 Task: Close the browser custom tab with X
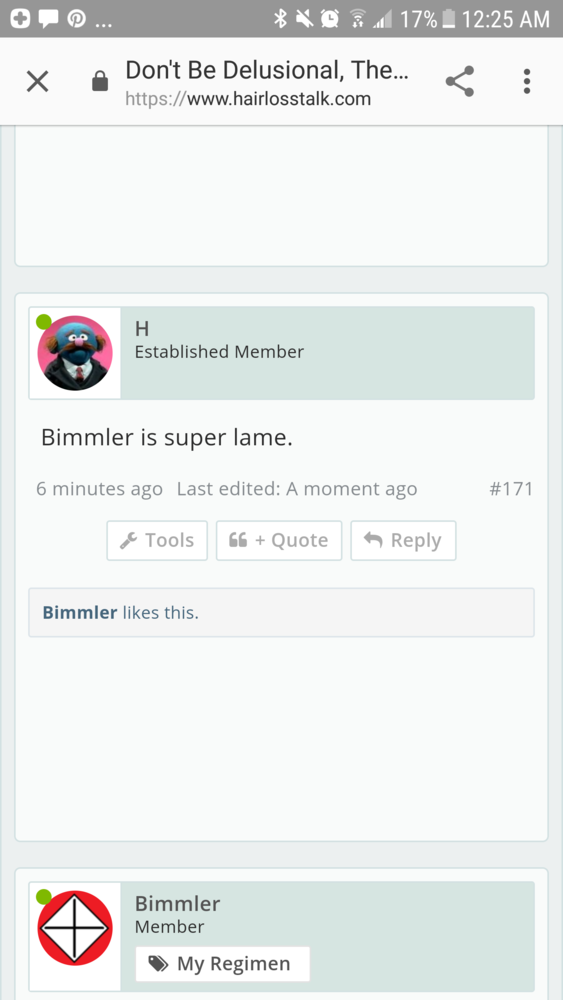38,81
